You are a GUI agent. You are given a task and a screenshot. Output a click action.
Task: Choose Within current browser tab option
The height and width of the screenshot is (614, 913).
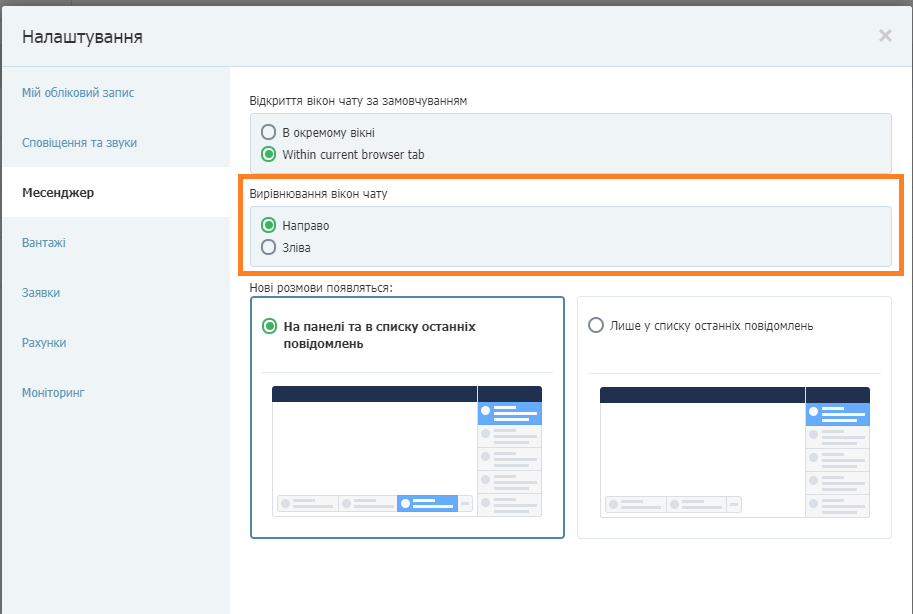point(268,154)
